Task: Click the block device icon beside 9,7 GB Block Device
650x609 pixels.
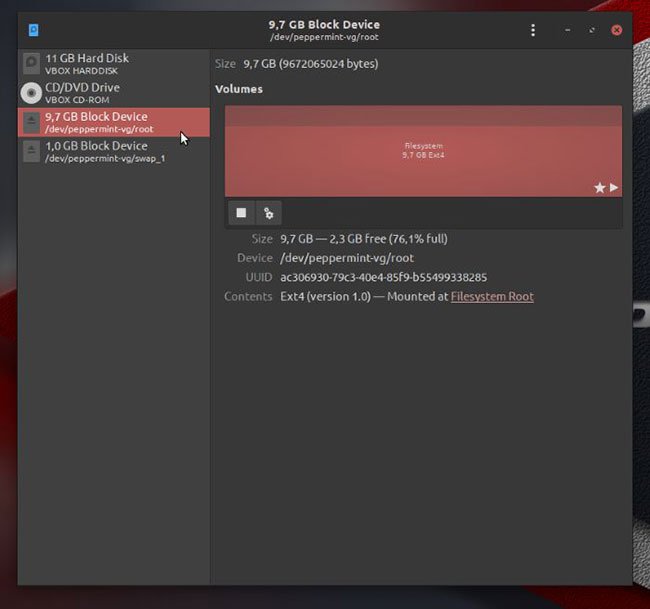Action: (x=31, y=122)
